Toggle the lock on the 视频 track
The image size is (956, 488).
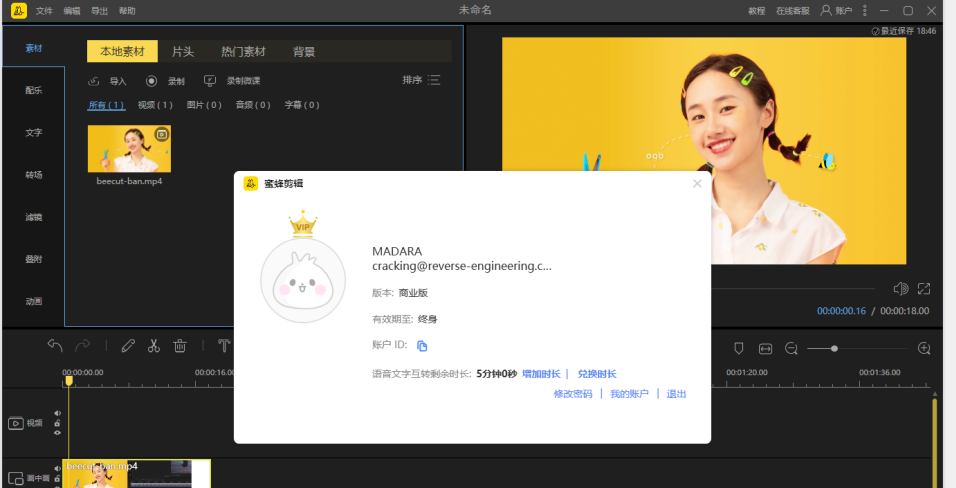pyautogui.click(x=57, y=423)
